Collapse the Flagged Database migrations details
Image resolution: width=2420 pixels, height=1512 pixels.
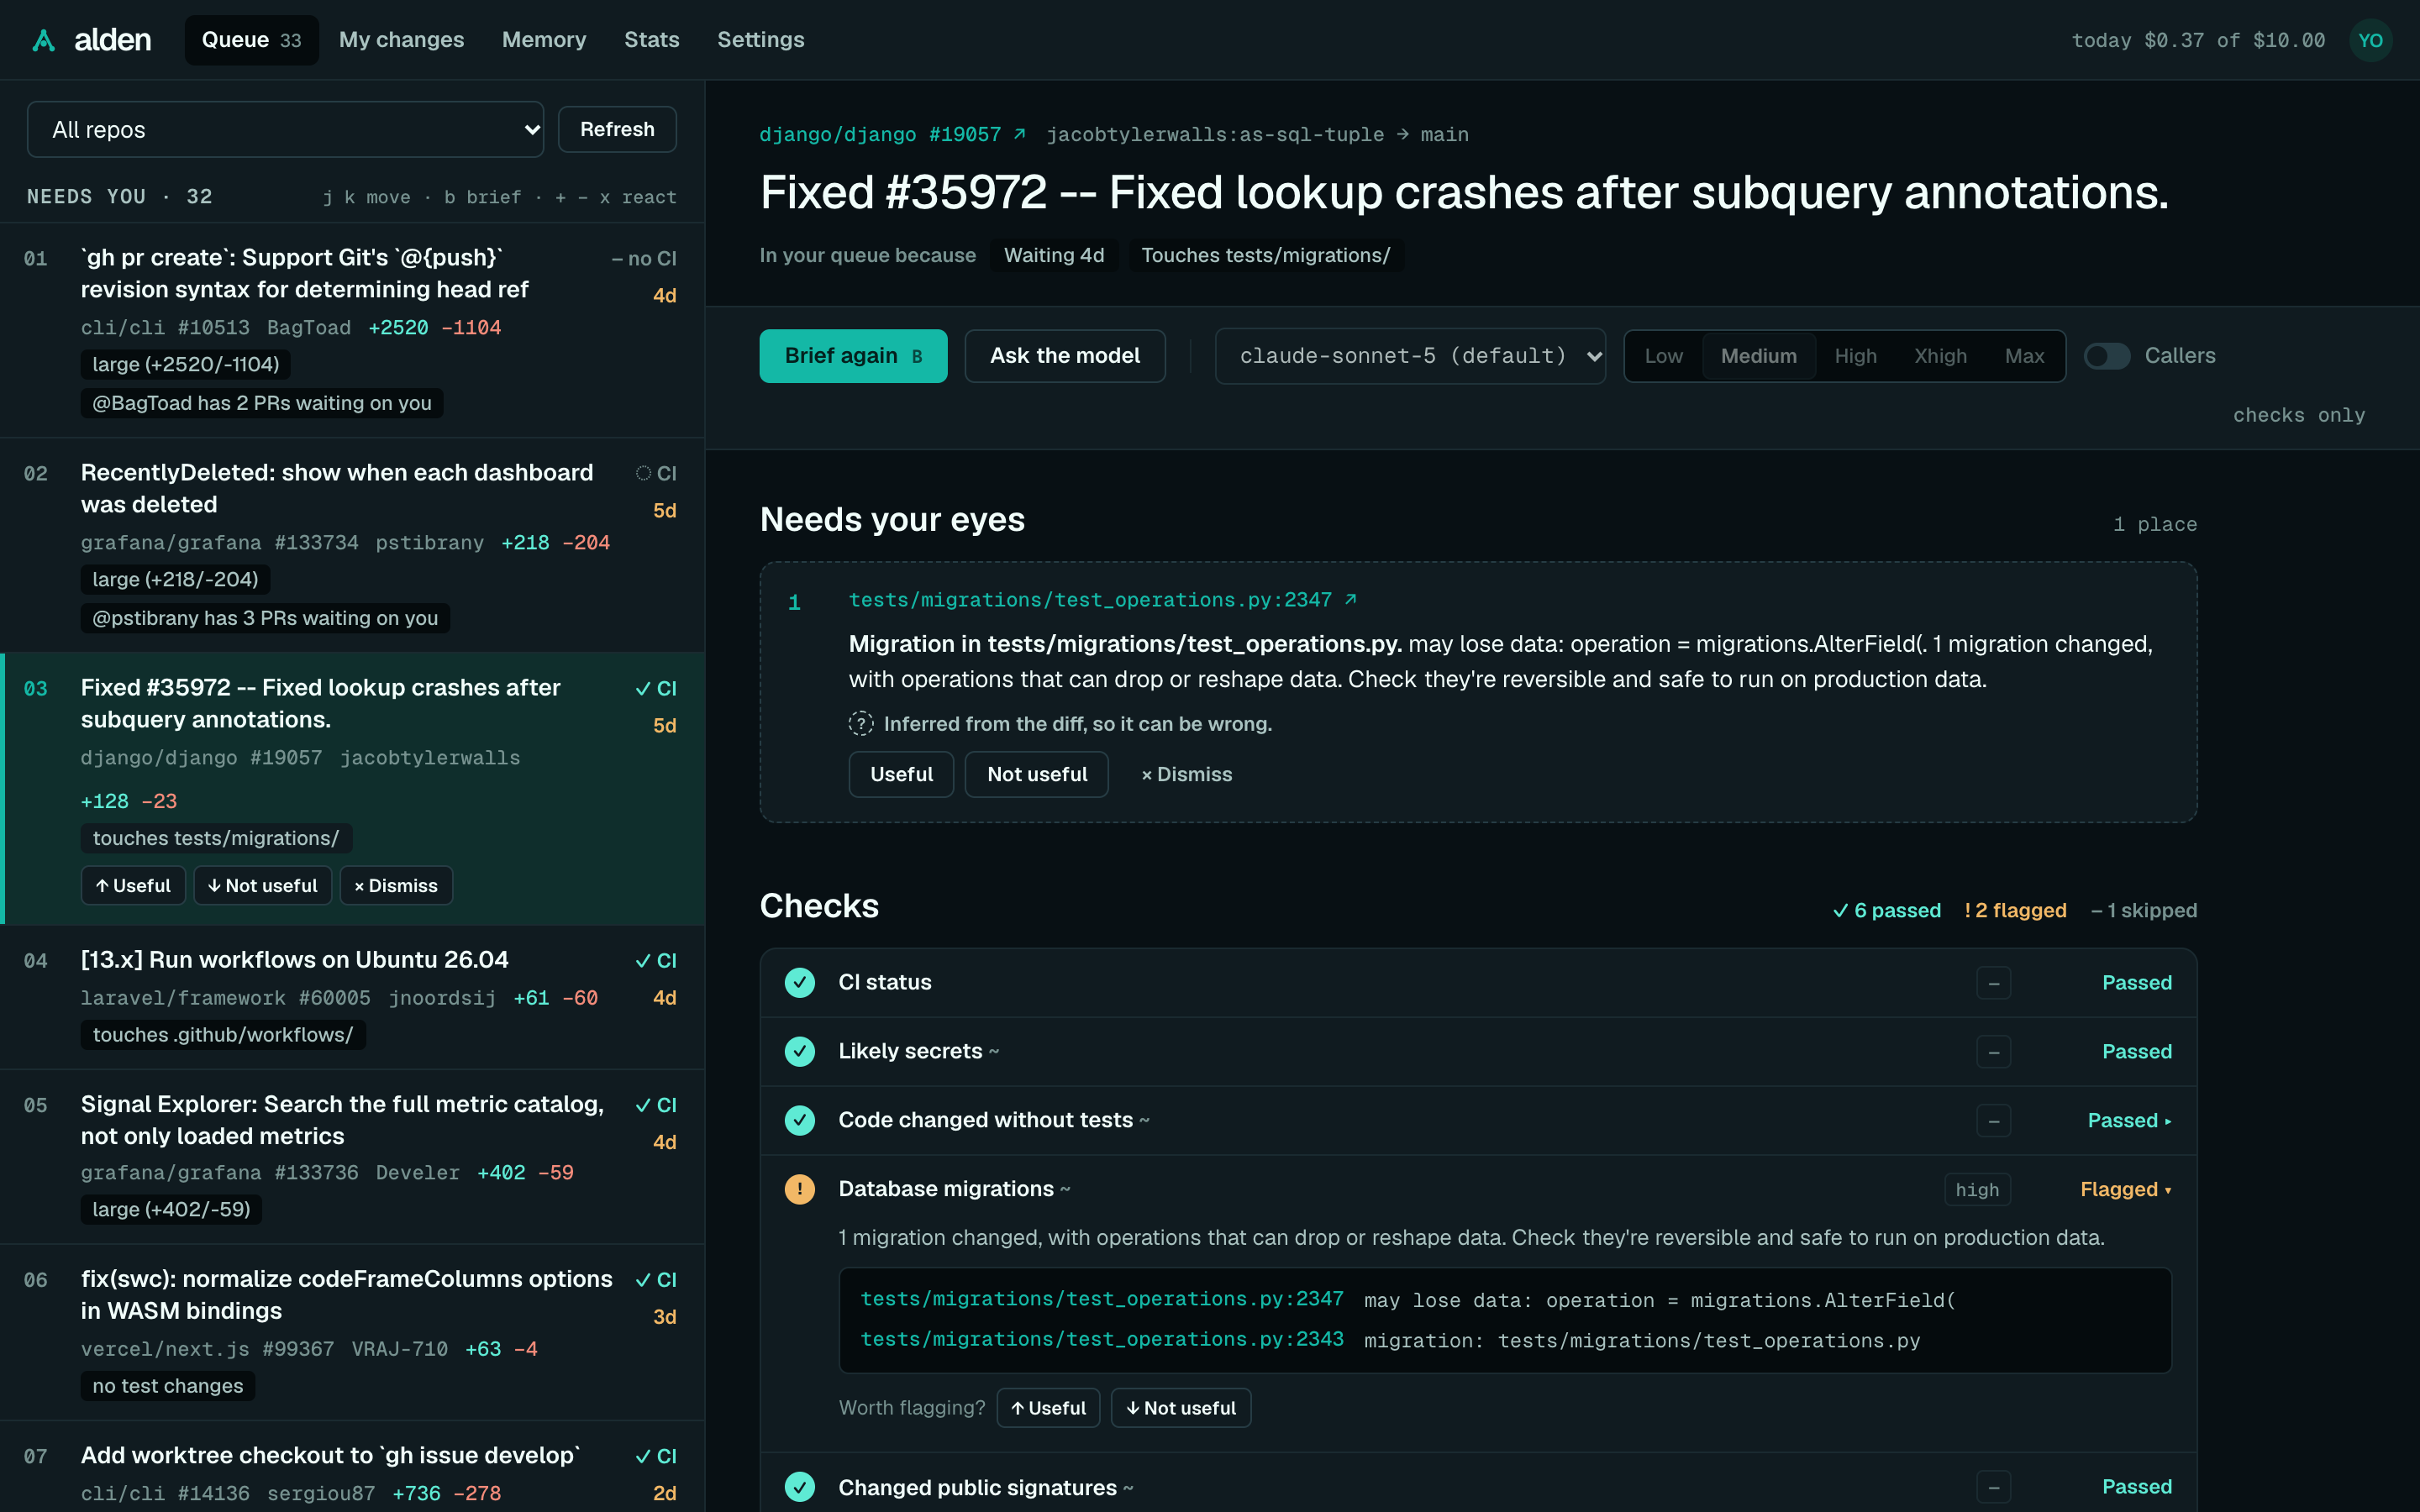pyautogui.click(x=2125, y=1189)
